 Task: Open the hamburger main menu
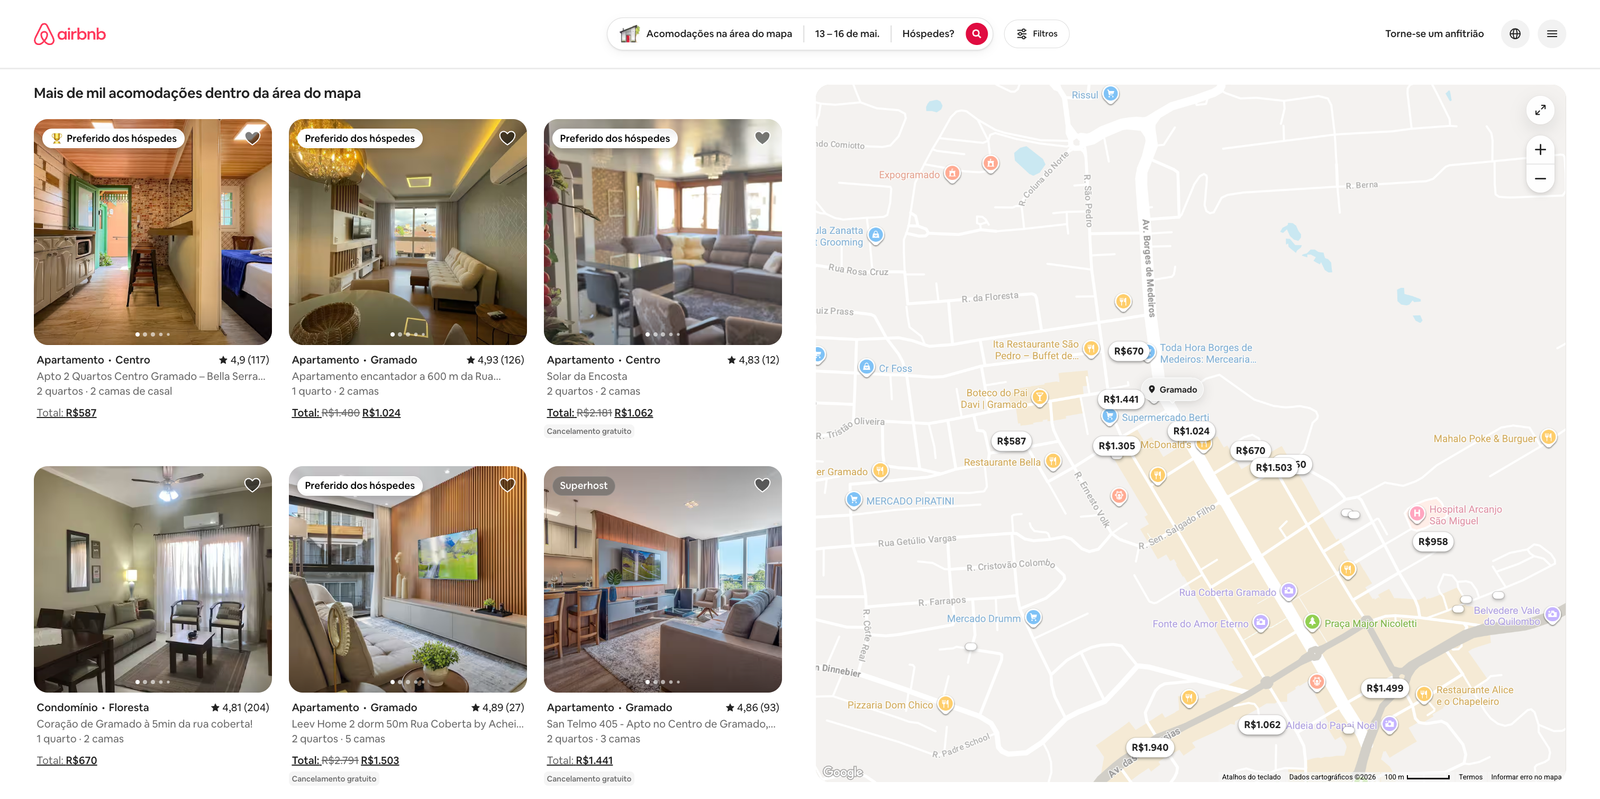[1551, 34]
